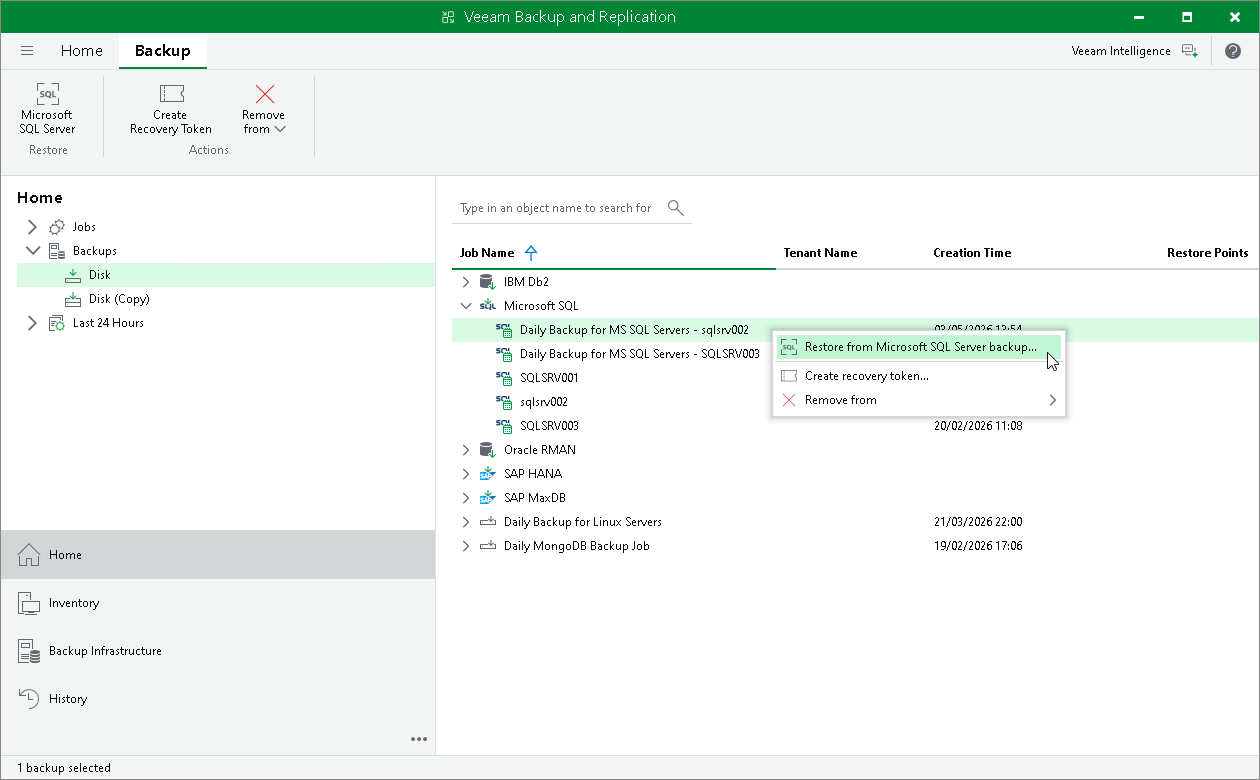Click the Oracle RMAN database icon
The width and height of the screenshot is (1260, 780).
[488, 450]
